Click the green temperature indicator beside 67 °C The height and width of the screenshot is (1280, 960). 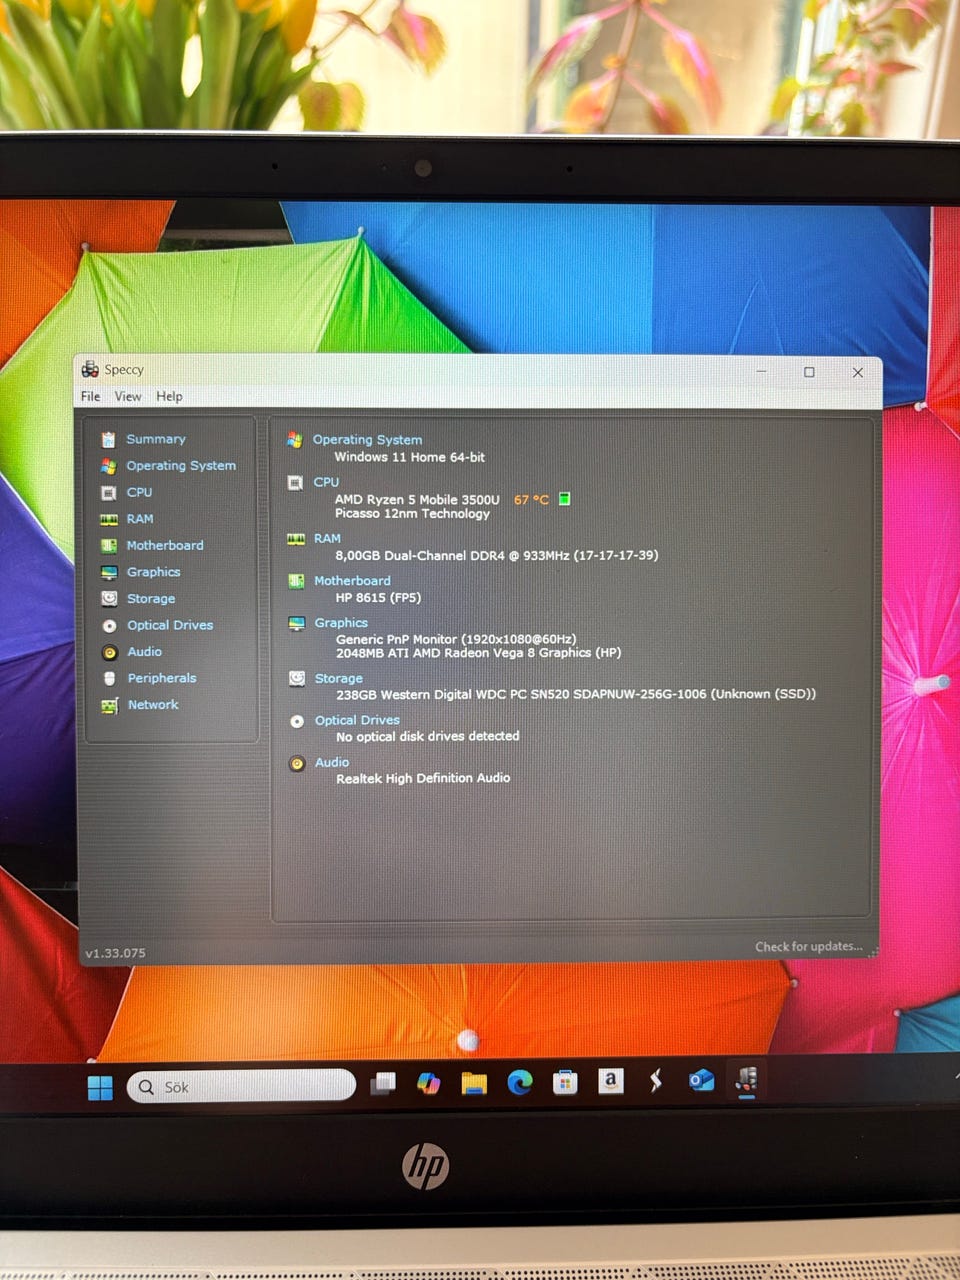564,499
